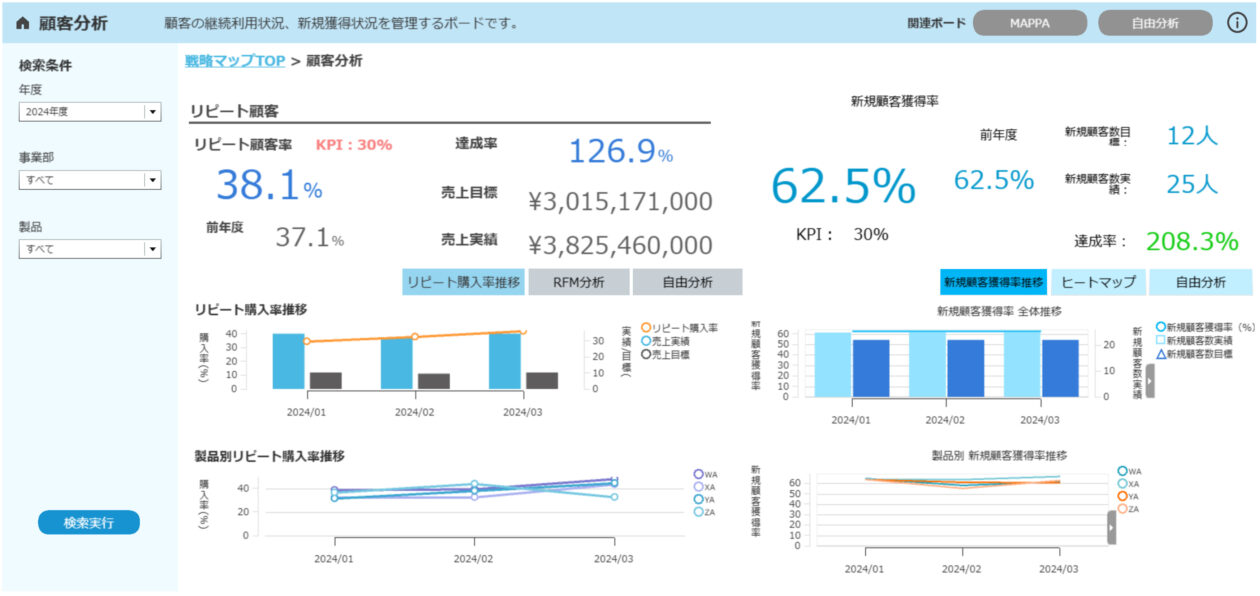Open the 自由分析 tab under 新規顧客獲得率
1260x596 pixels.
[x=1200, y=282]
